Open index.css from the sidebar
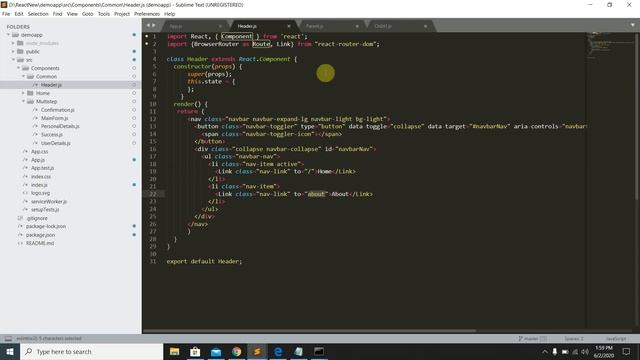 tap(41, 177)
